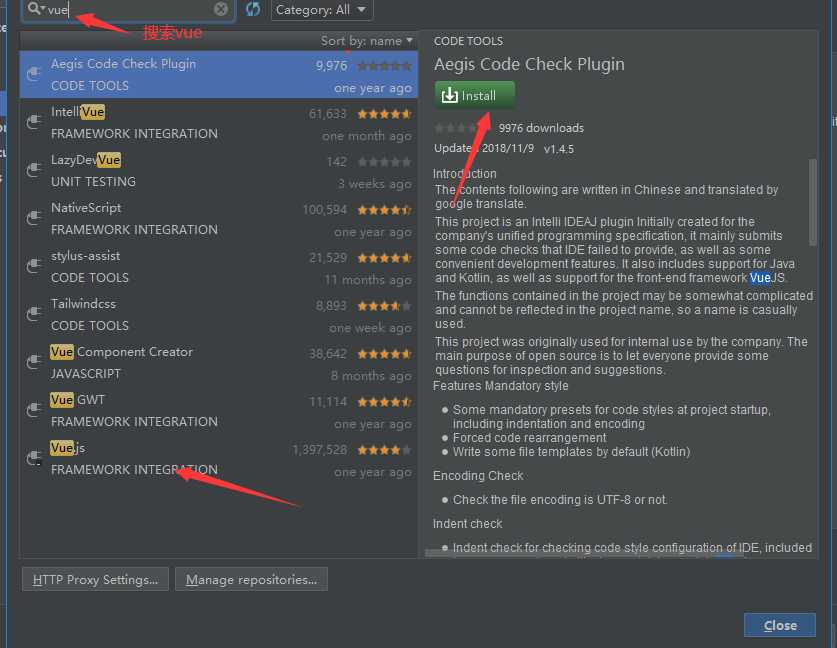Install the Aegis Code Check Plugin

[x=475, y=95]
